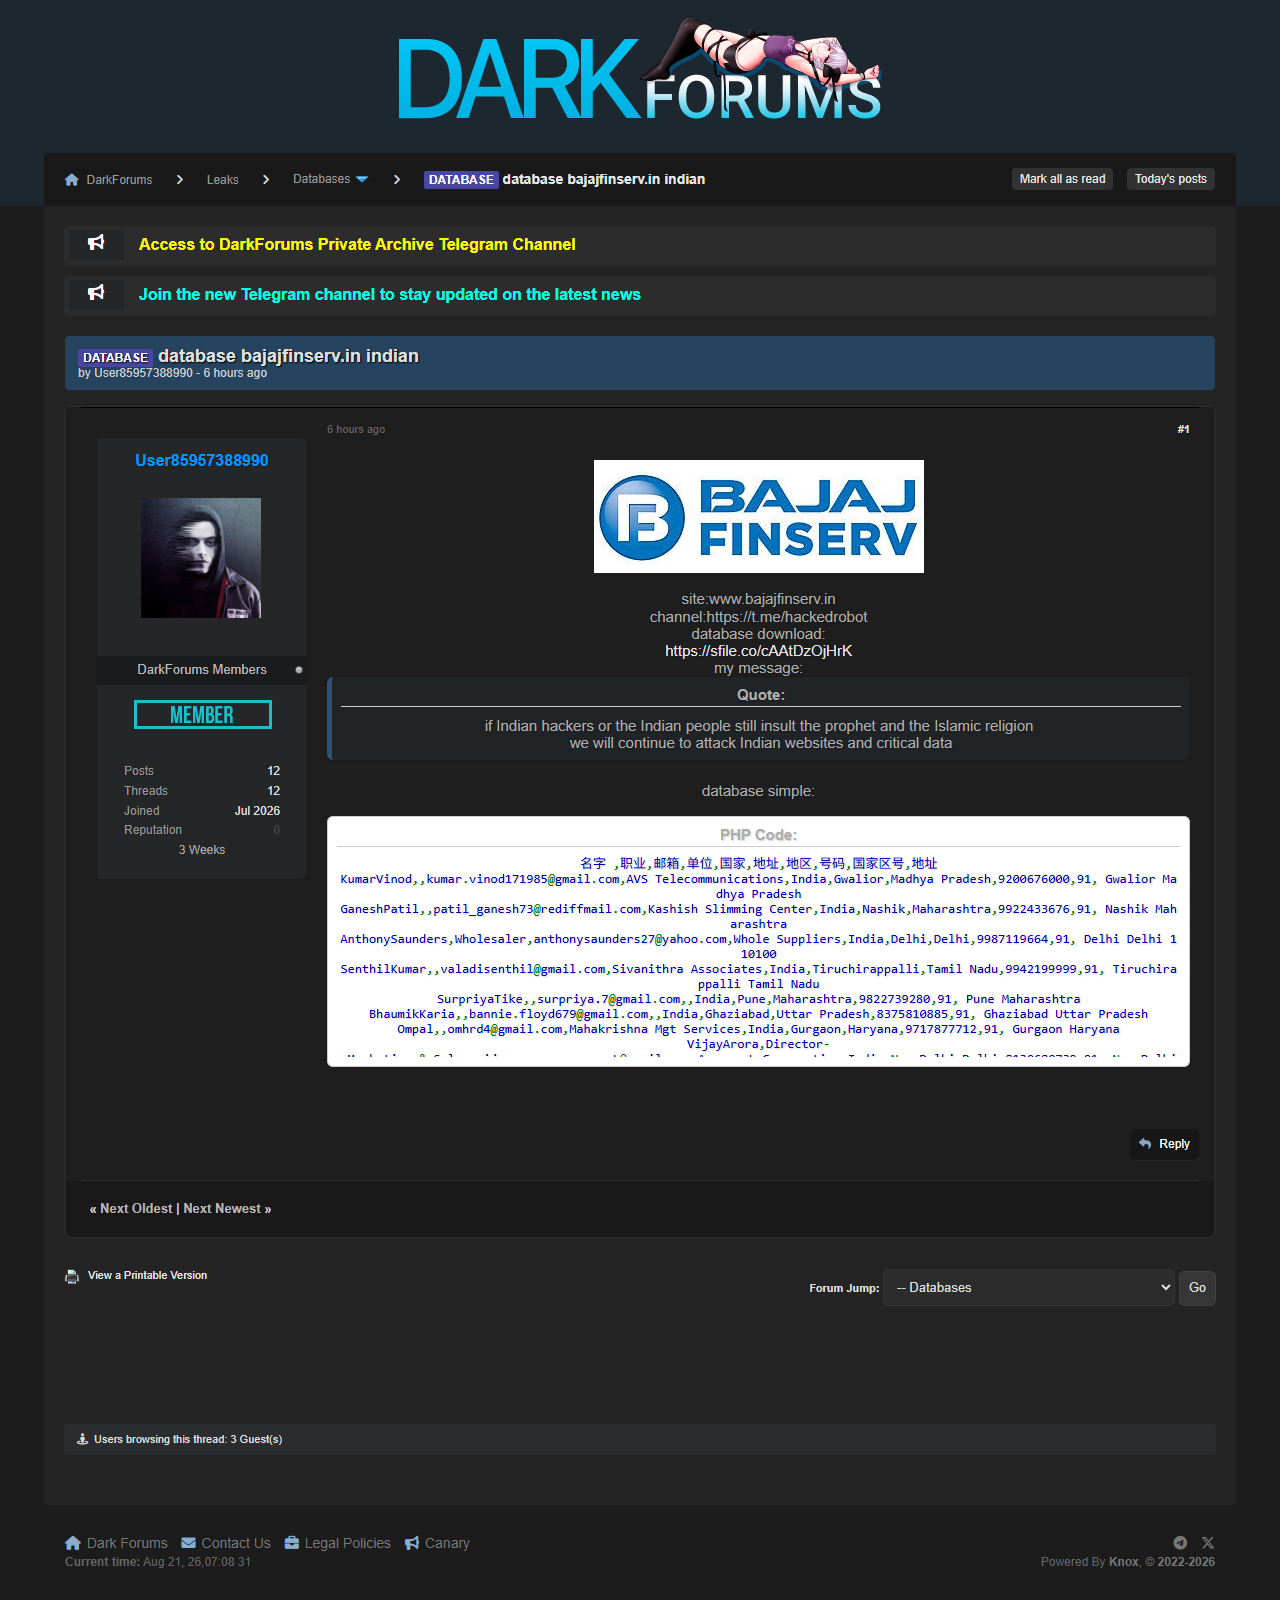
Task: Click the "DarkForums Members" group label
Action: coord(202,670)
